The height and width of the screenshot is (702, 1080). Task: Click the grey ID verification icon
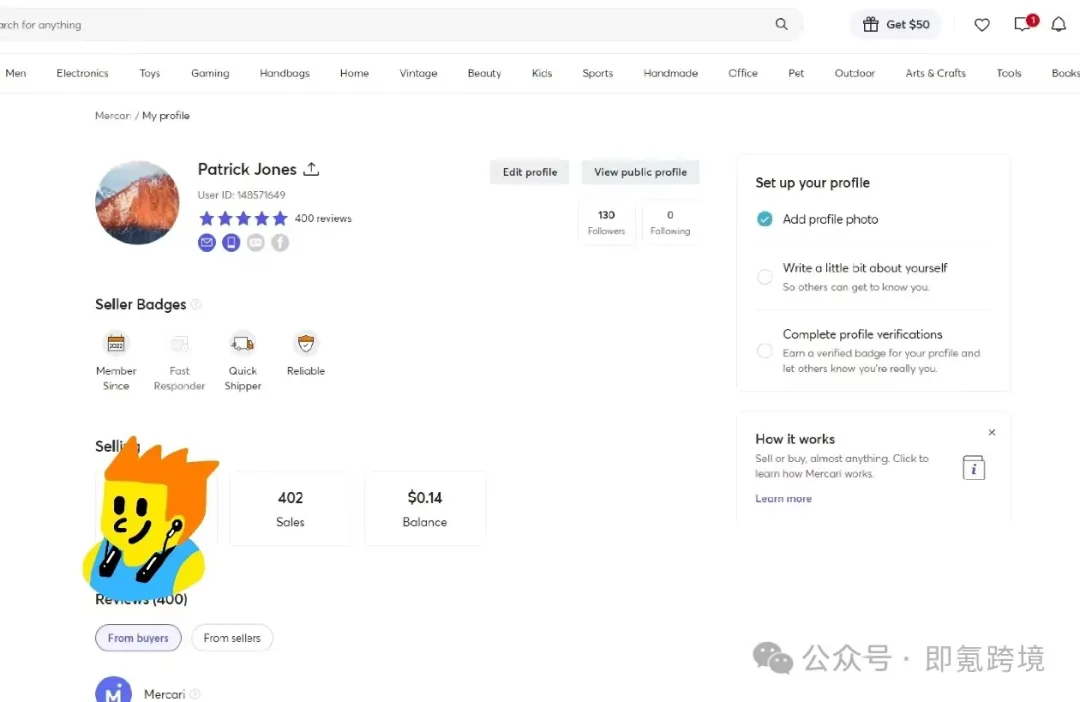(x=256, y=242)
